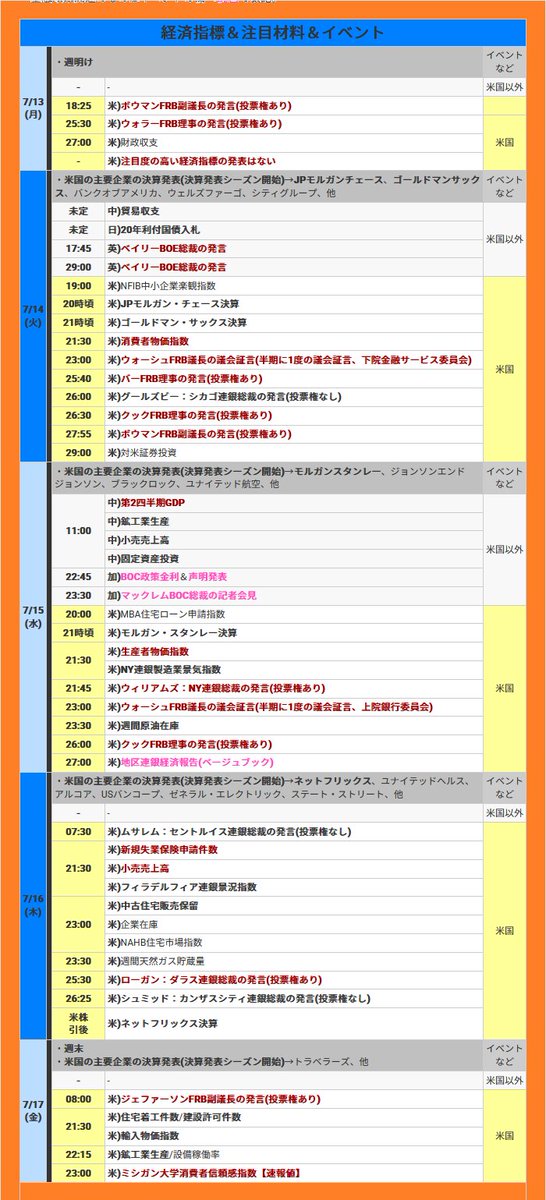Select the 7/15(水) date cell
This screenshot has width=546, height=1200.
(x=33, y=617)
